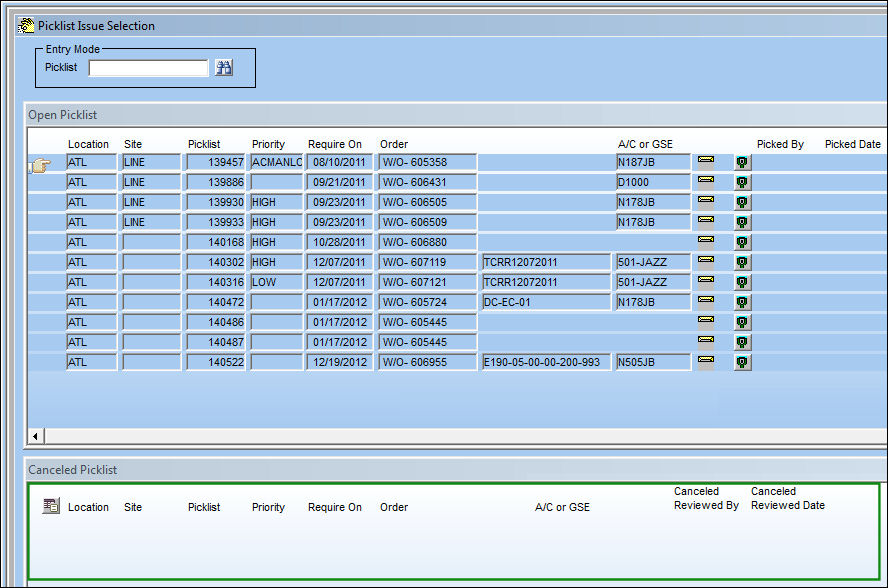Screen dimensions: 888x588
Task: Click the Picked By column header
Action: [780, 144]
